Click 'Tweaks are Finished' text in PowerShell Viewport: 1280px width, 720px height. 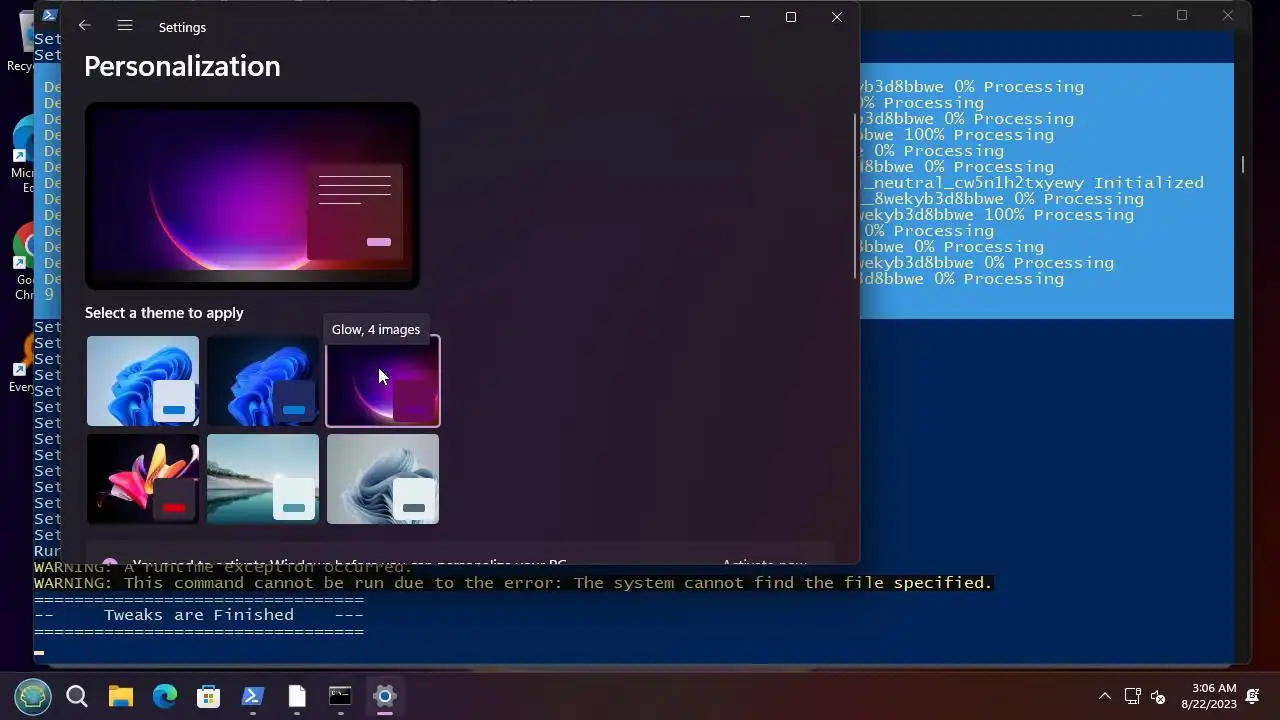coord(199,615)
